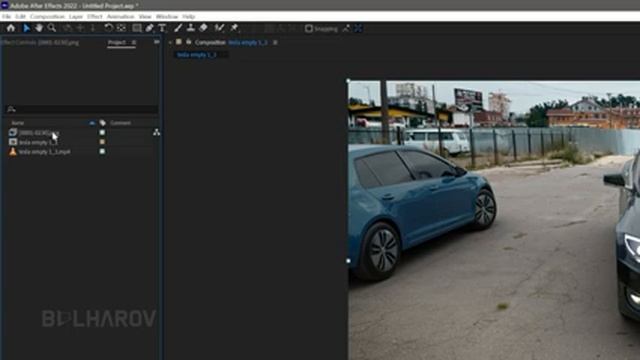
Task: Click the label tag column header icon
Action: point(102,123)
